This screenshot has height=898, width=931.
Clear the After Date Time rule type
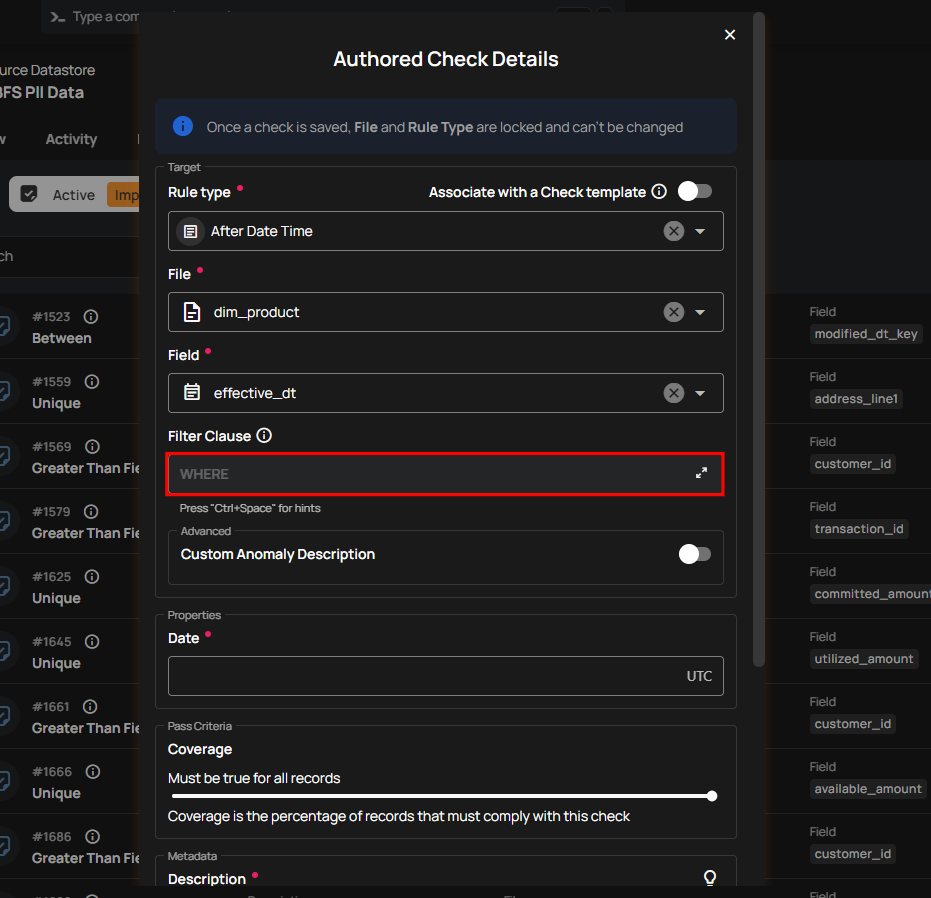point(674,231)
